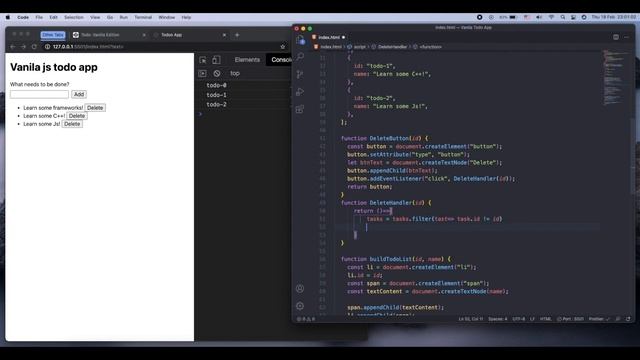Select inspect element tool in DevTools
The width and height of the screenshot is (640, 360).
pyautogui.click(x=203, y=60)
